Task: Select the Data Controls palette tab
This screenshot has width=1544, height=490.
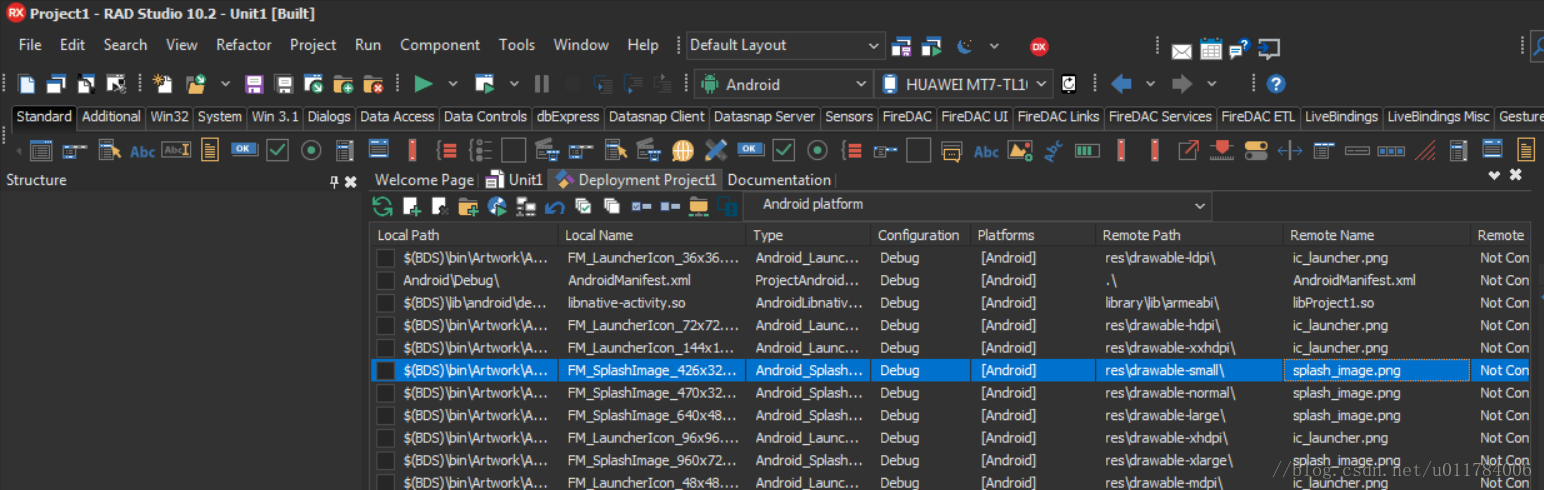Action: (x=485, y=117)
